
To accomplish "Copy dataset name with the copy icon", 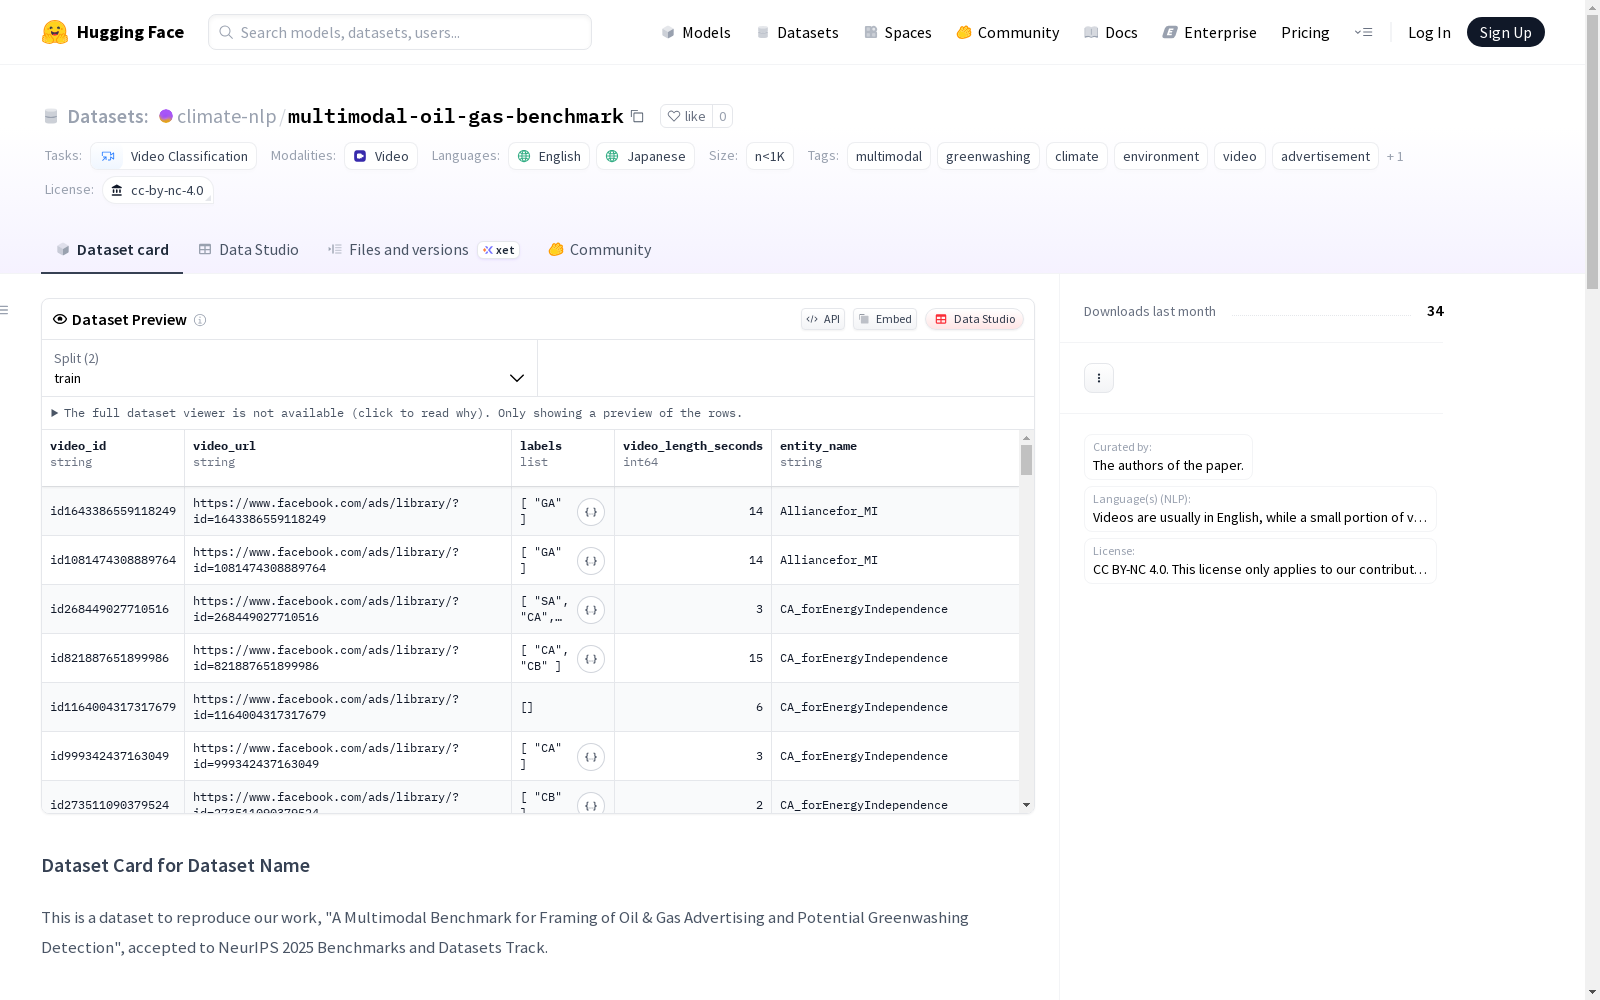I will (637, 116).
